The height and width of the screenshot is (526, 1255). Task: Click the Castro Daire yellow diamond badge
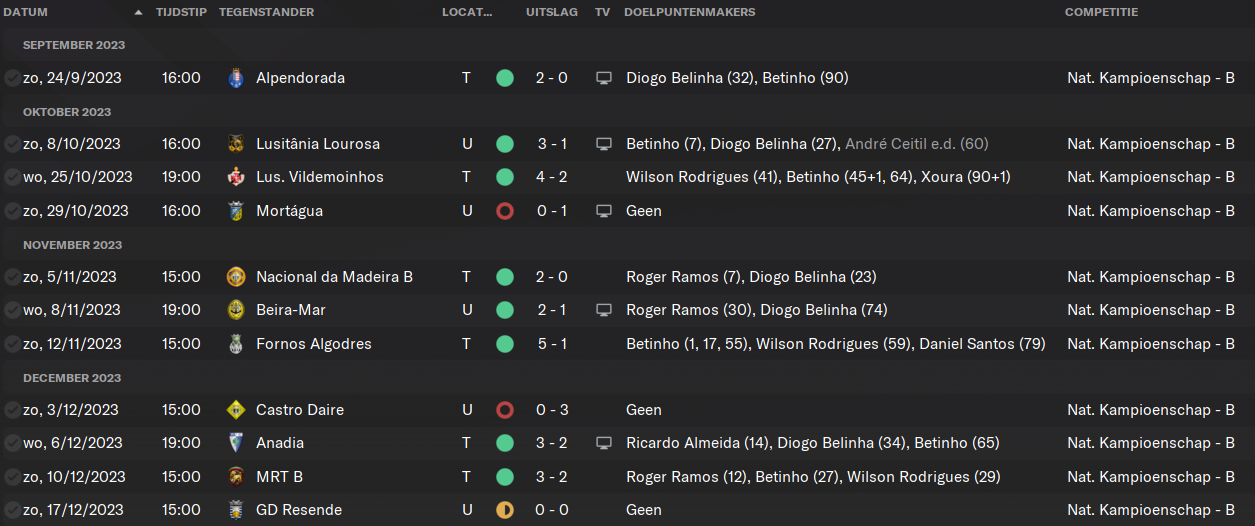click(x=236, y=410)
